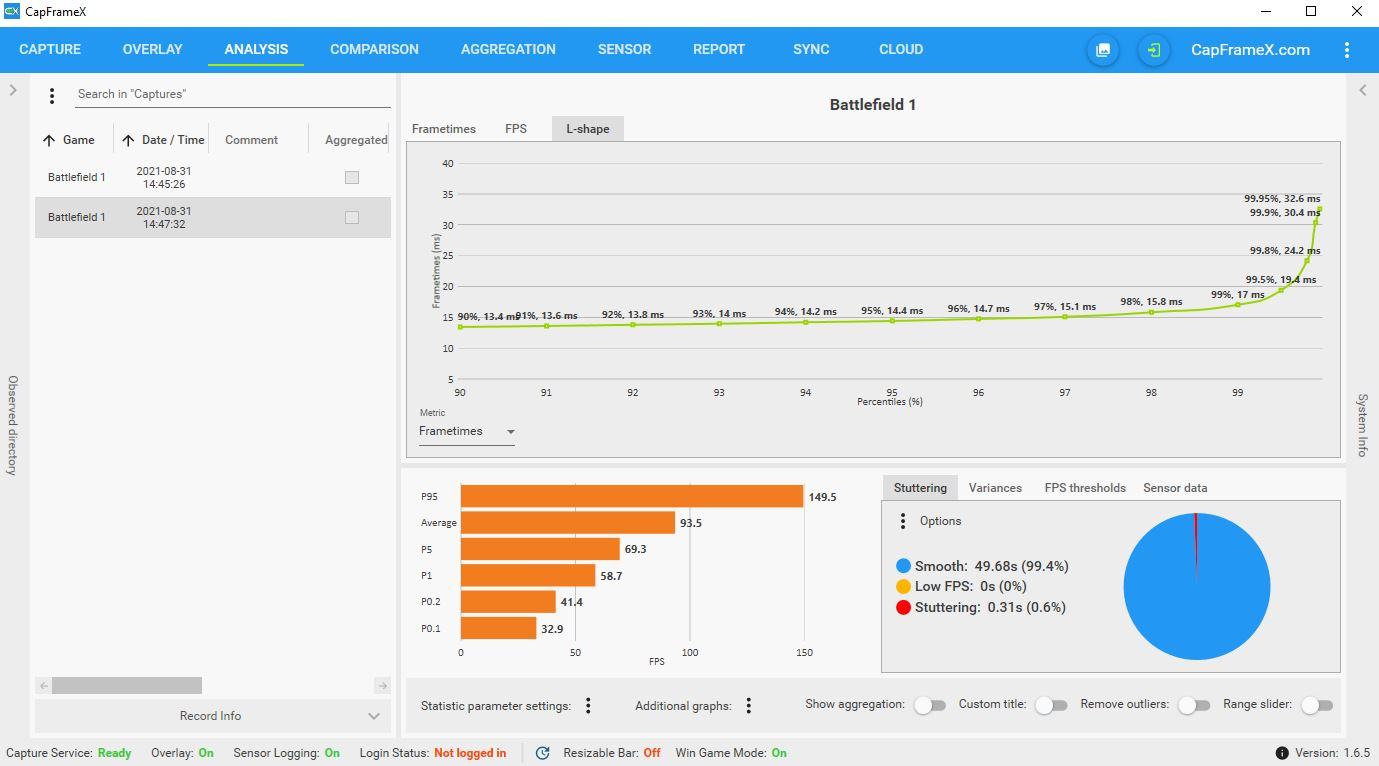1379x766 pixels.
Task: Click the scrollbar left arrow in captures list
Action: [43, 686]
